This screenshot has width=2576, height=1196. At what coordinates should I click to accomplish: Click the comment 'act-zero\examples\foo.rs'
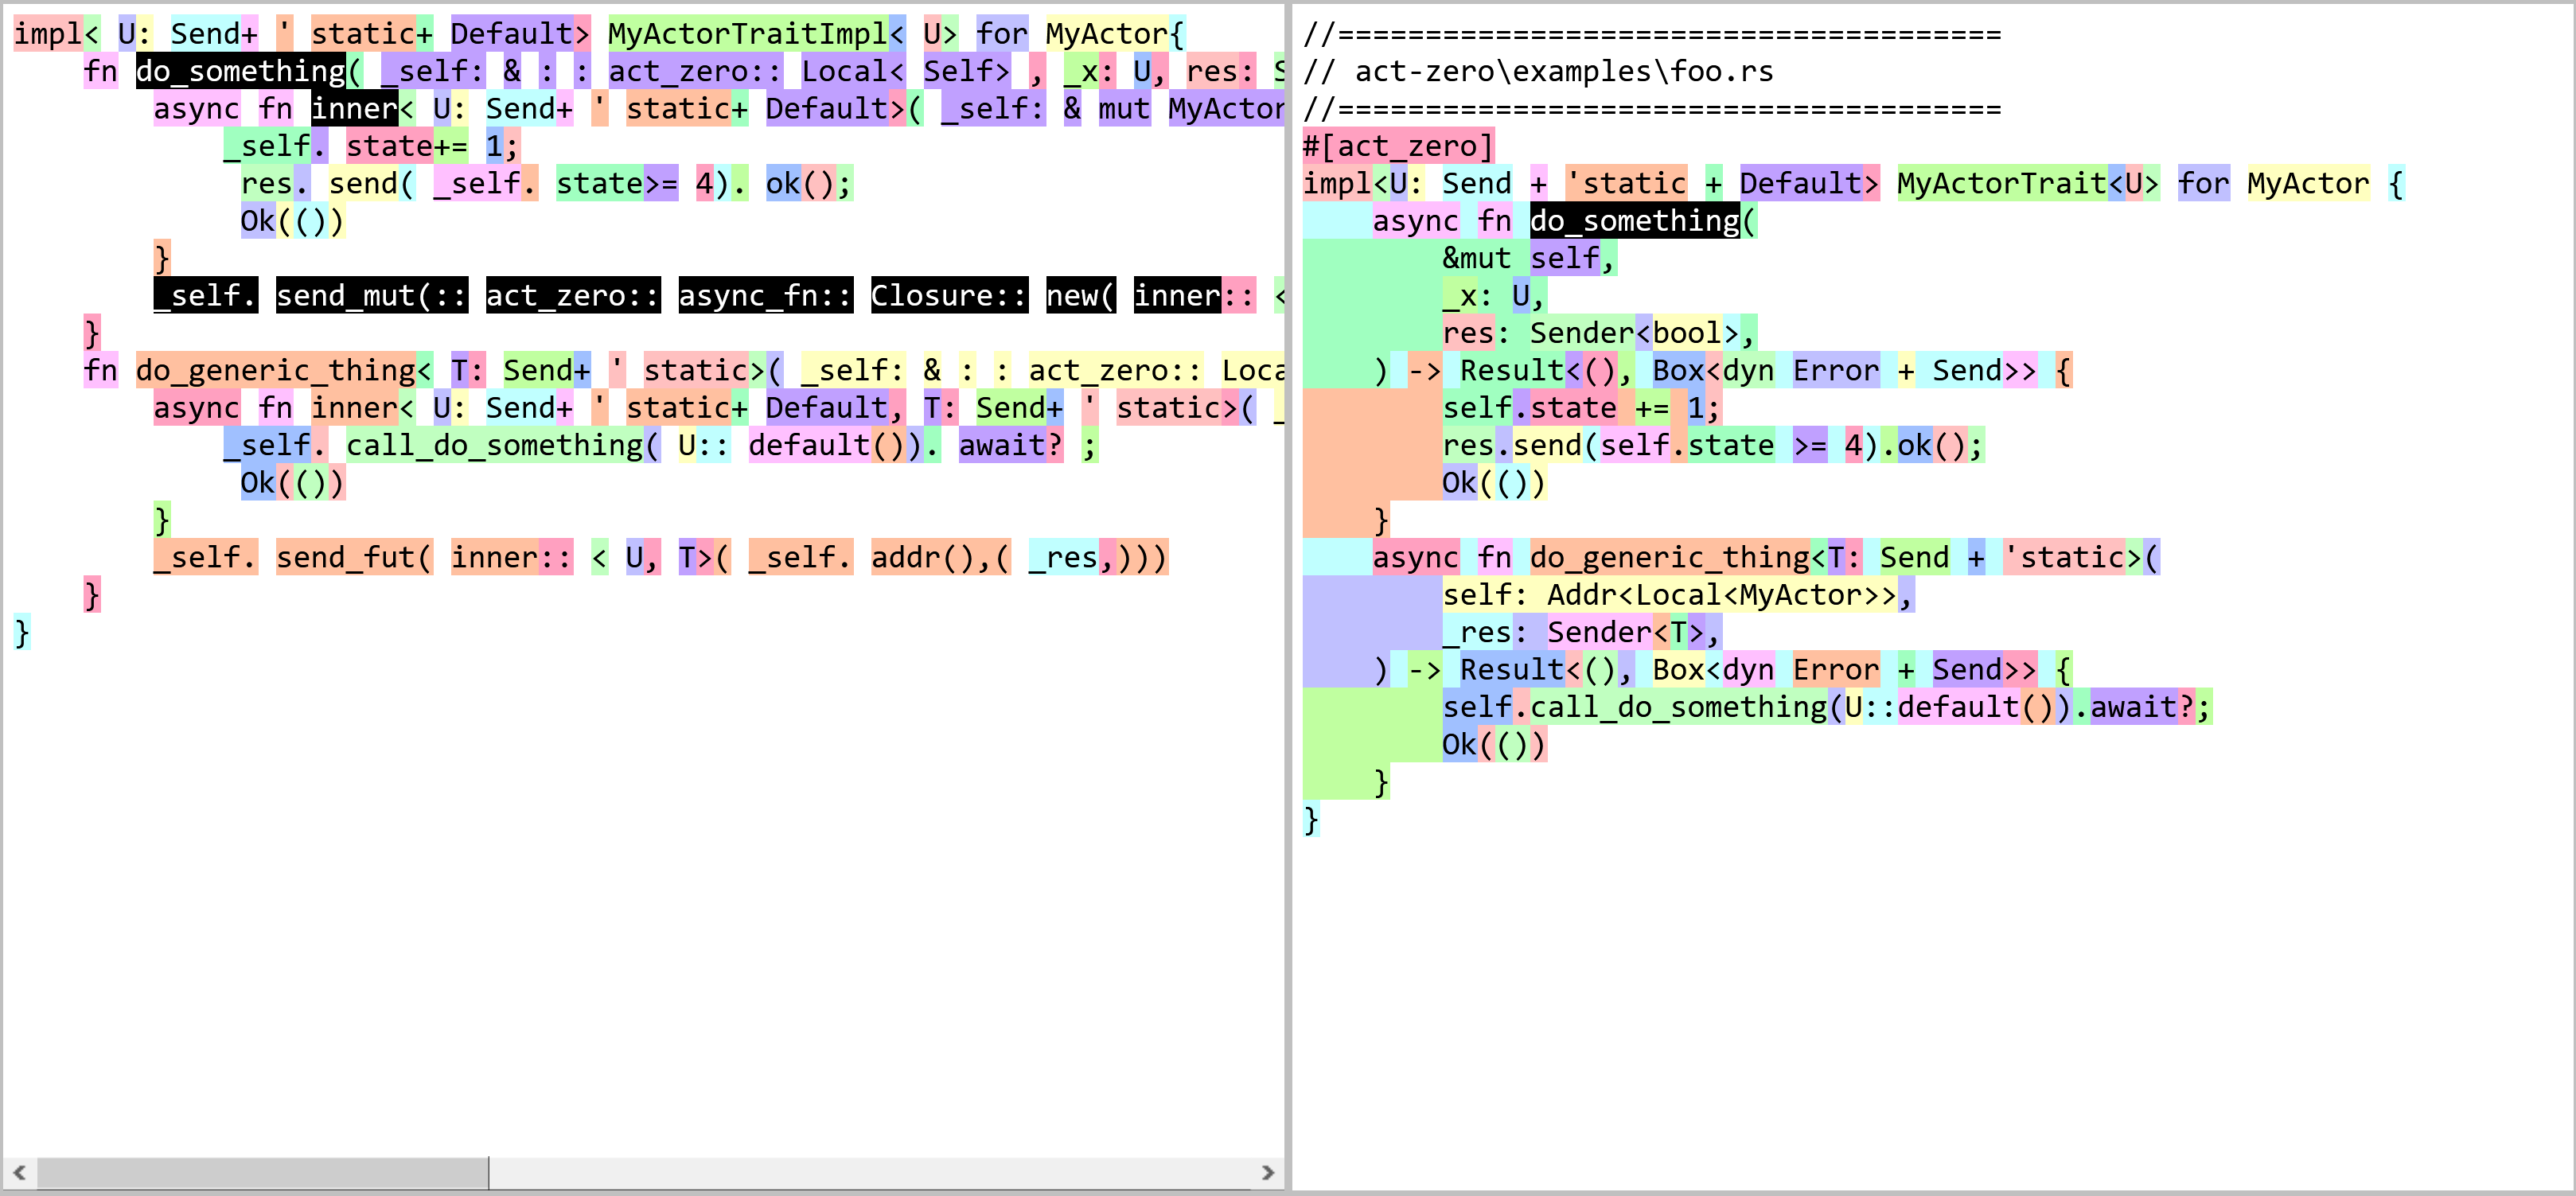coord(1564,71)
